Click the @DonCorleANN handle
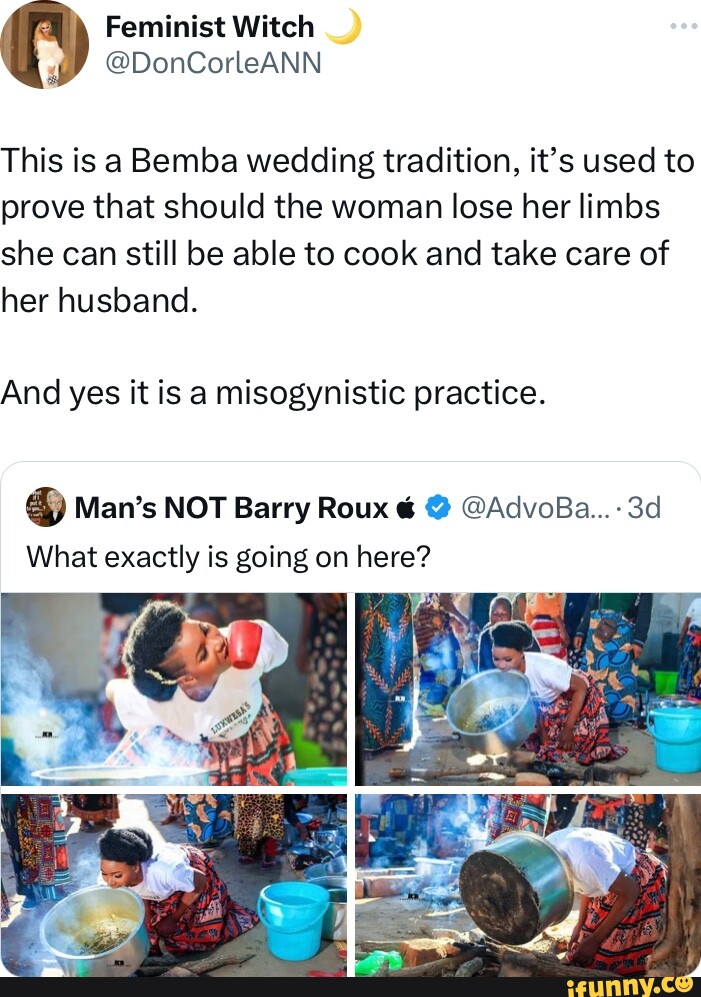701x997 pixels. pos(213,63)
